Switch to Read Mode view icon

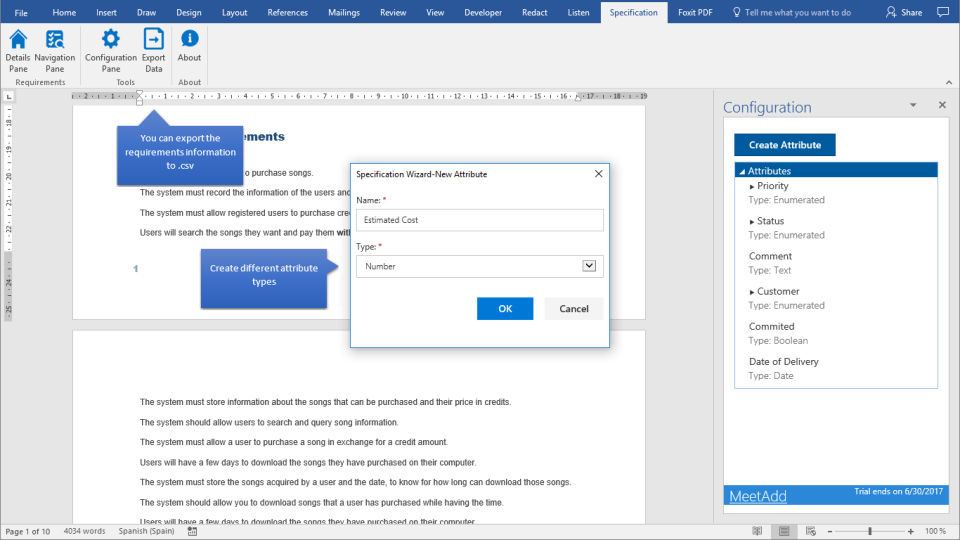pos(757,531)
